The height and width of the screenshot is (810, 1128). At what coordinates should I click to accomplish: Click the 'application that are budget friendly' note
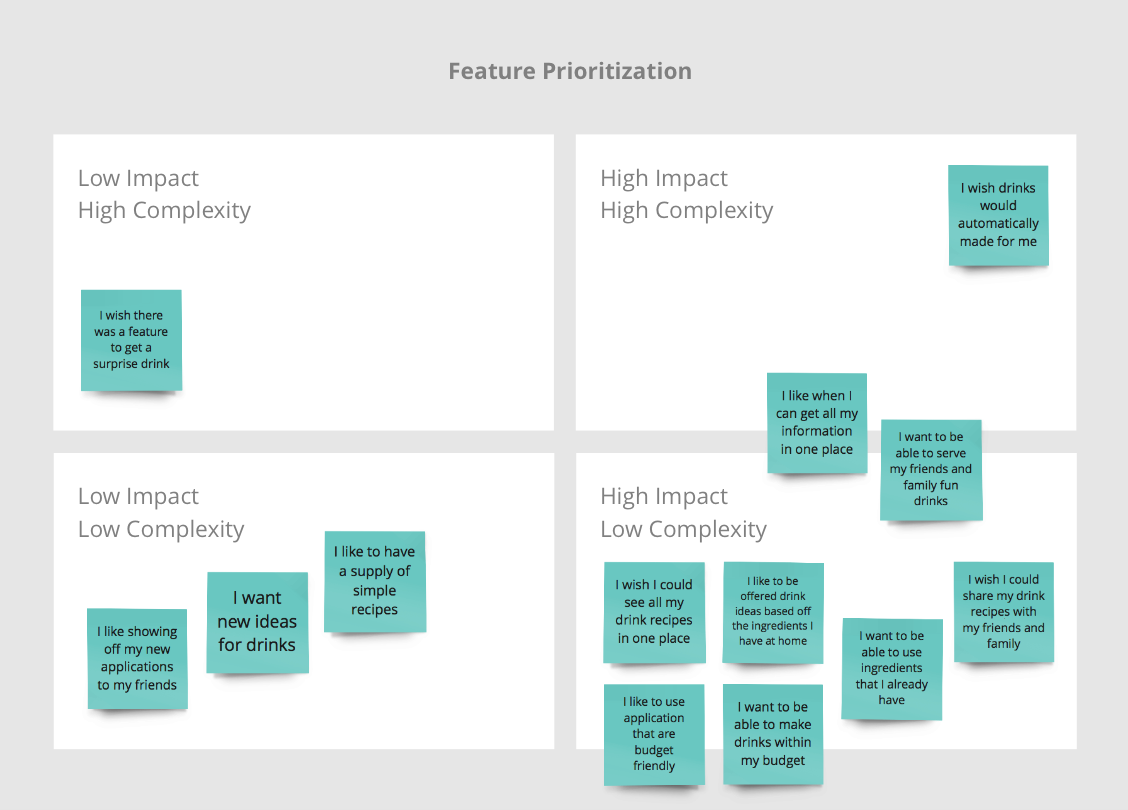point(654,734)
